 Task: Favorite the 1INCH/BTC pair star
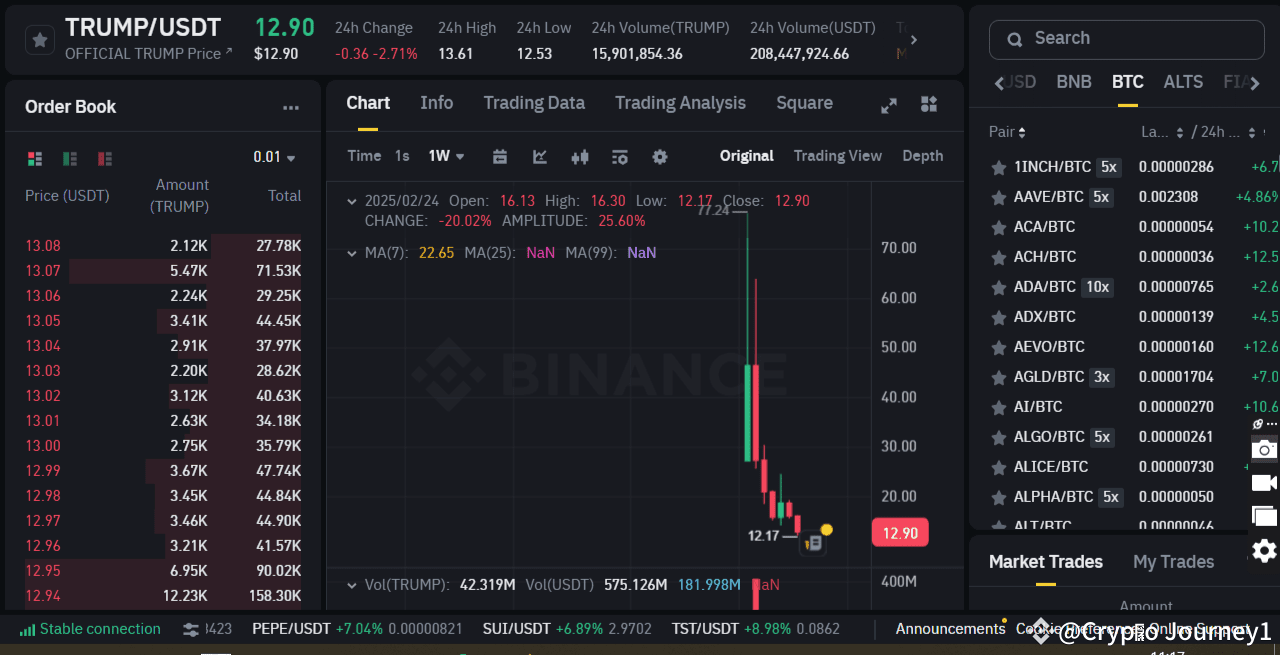[998, 167]
